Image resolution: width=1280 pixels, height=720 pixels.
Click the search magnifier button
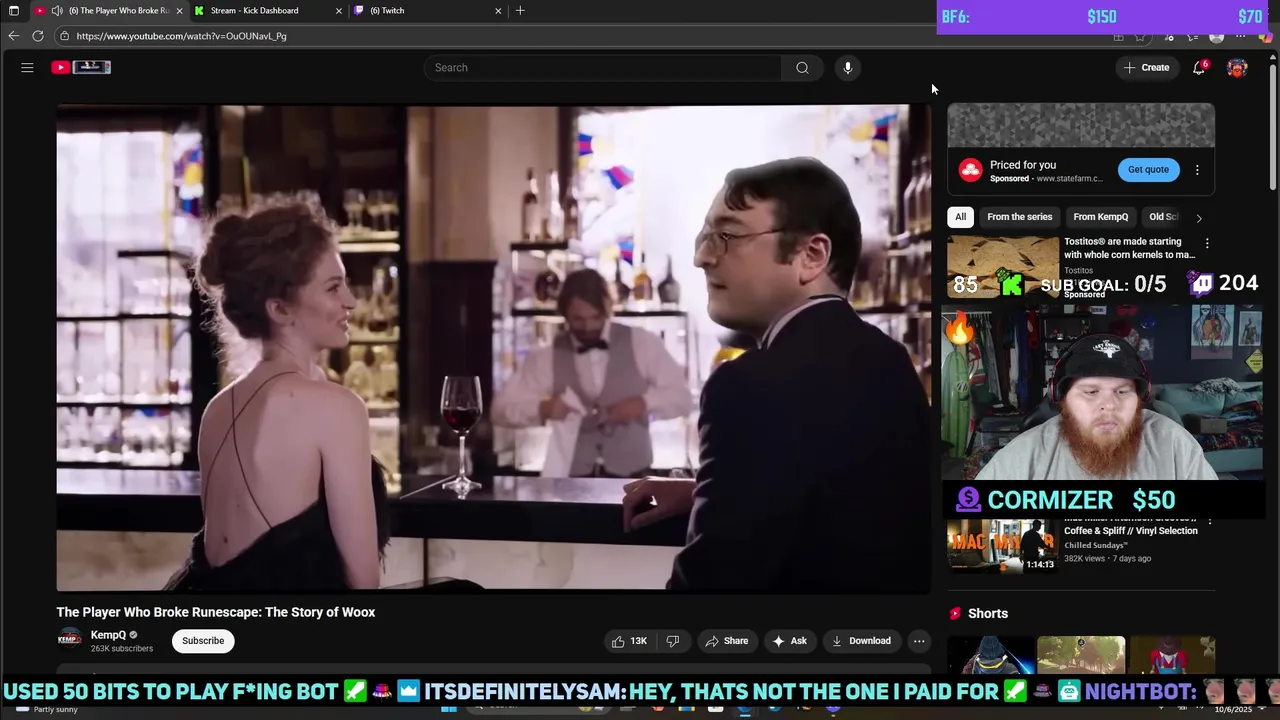[x=802, y=67]
